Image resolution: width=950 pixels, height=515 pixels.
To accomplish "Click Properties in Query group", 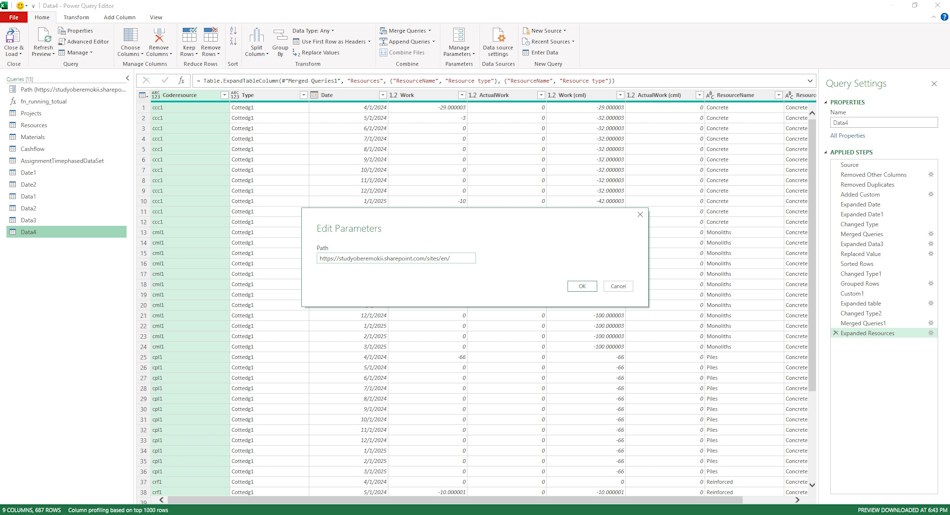I will pos(76,31).
